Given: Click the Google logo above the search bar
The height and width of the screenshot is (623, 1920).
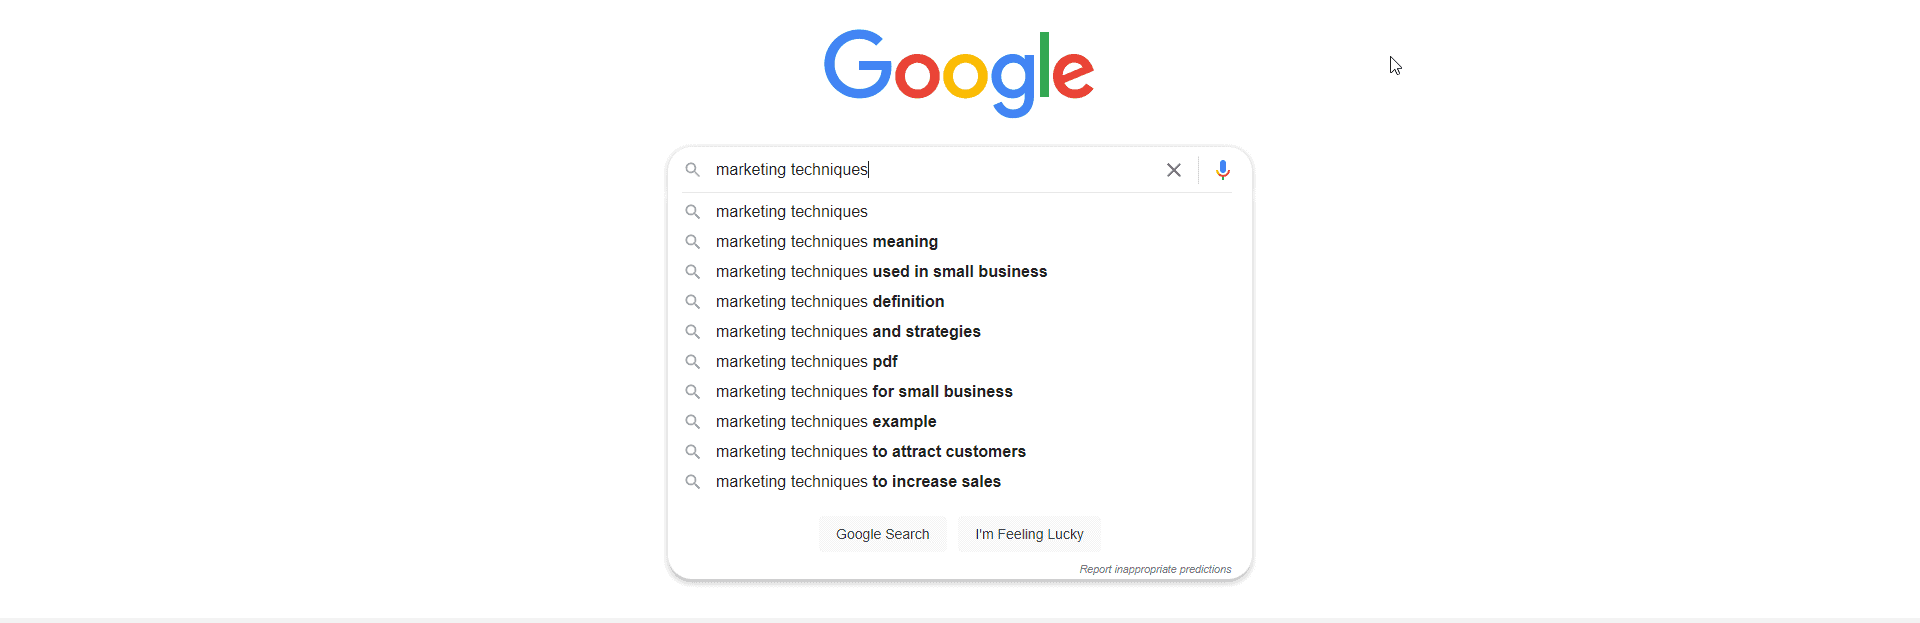Looking at the screenshot, I should tap(959, 72).
